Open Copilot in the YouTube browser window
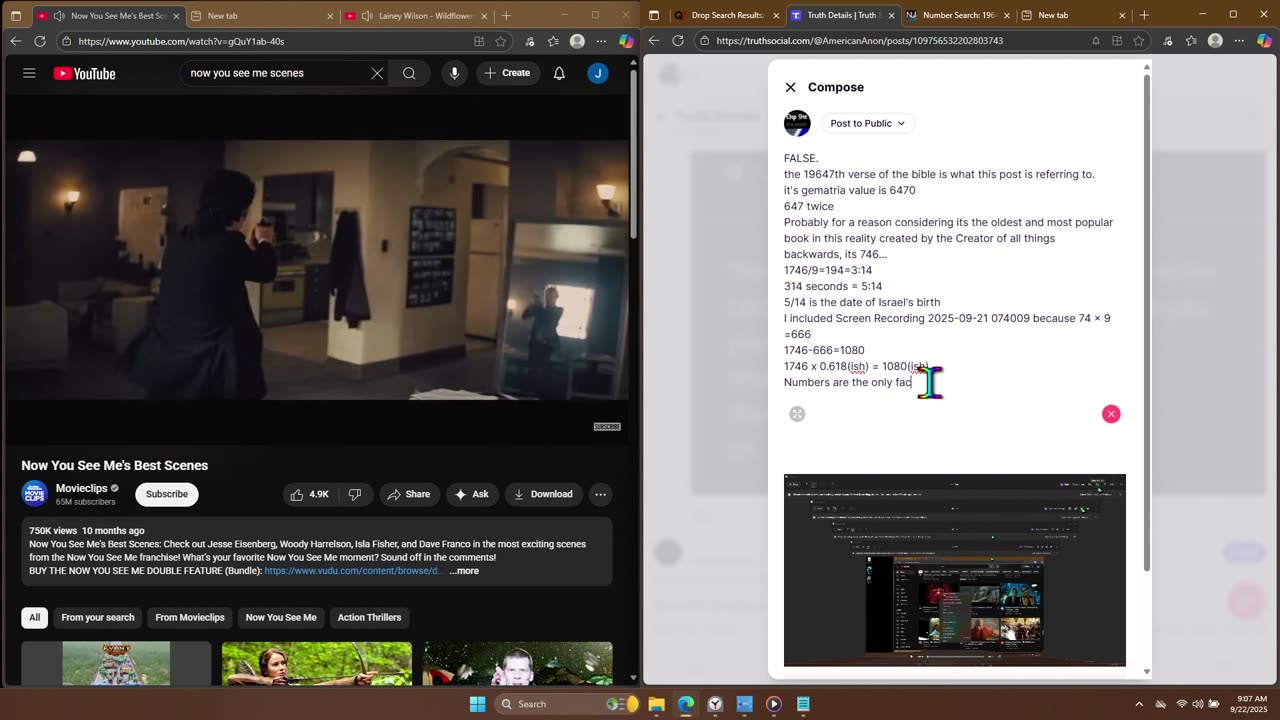1280x720 pixels. pos(626,41)
